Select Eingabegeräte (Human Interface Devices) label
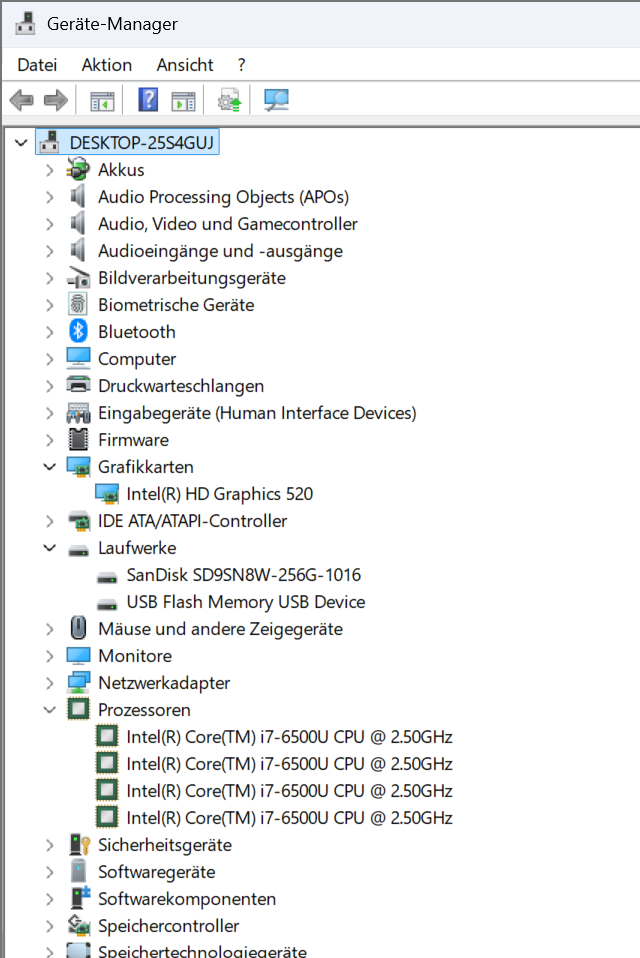This screenshot has width=640, height=958. pos(257,413)
